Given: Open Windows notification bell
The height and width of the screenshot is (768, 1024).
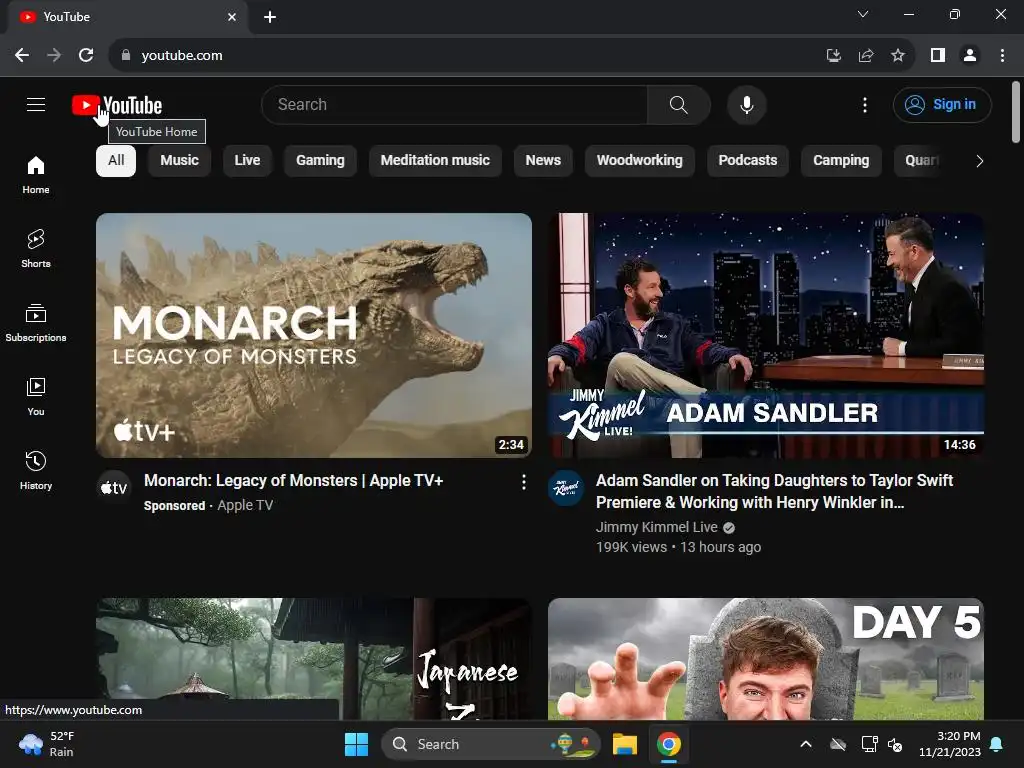Looking at the screenshot, I should 997,744.
